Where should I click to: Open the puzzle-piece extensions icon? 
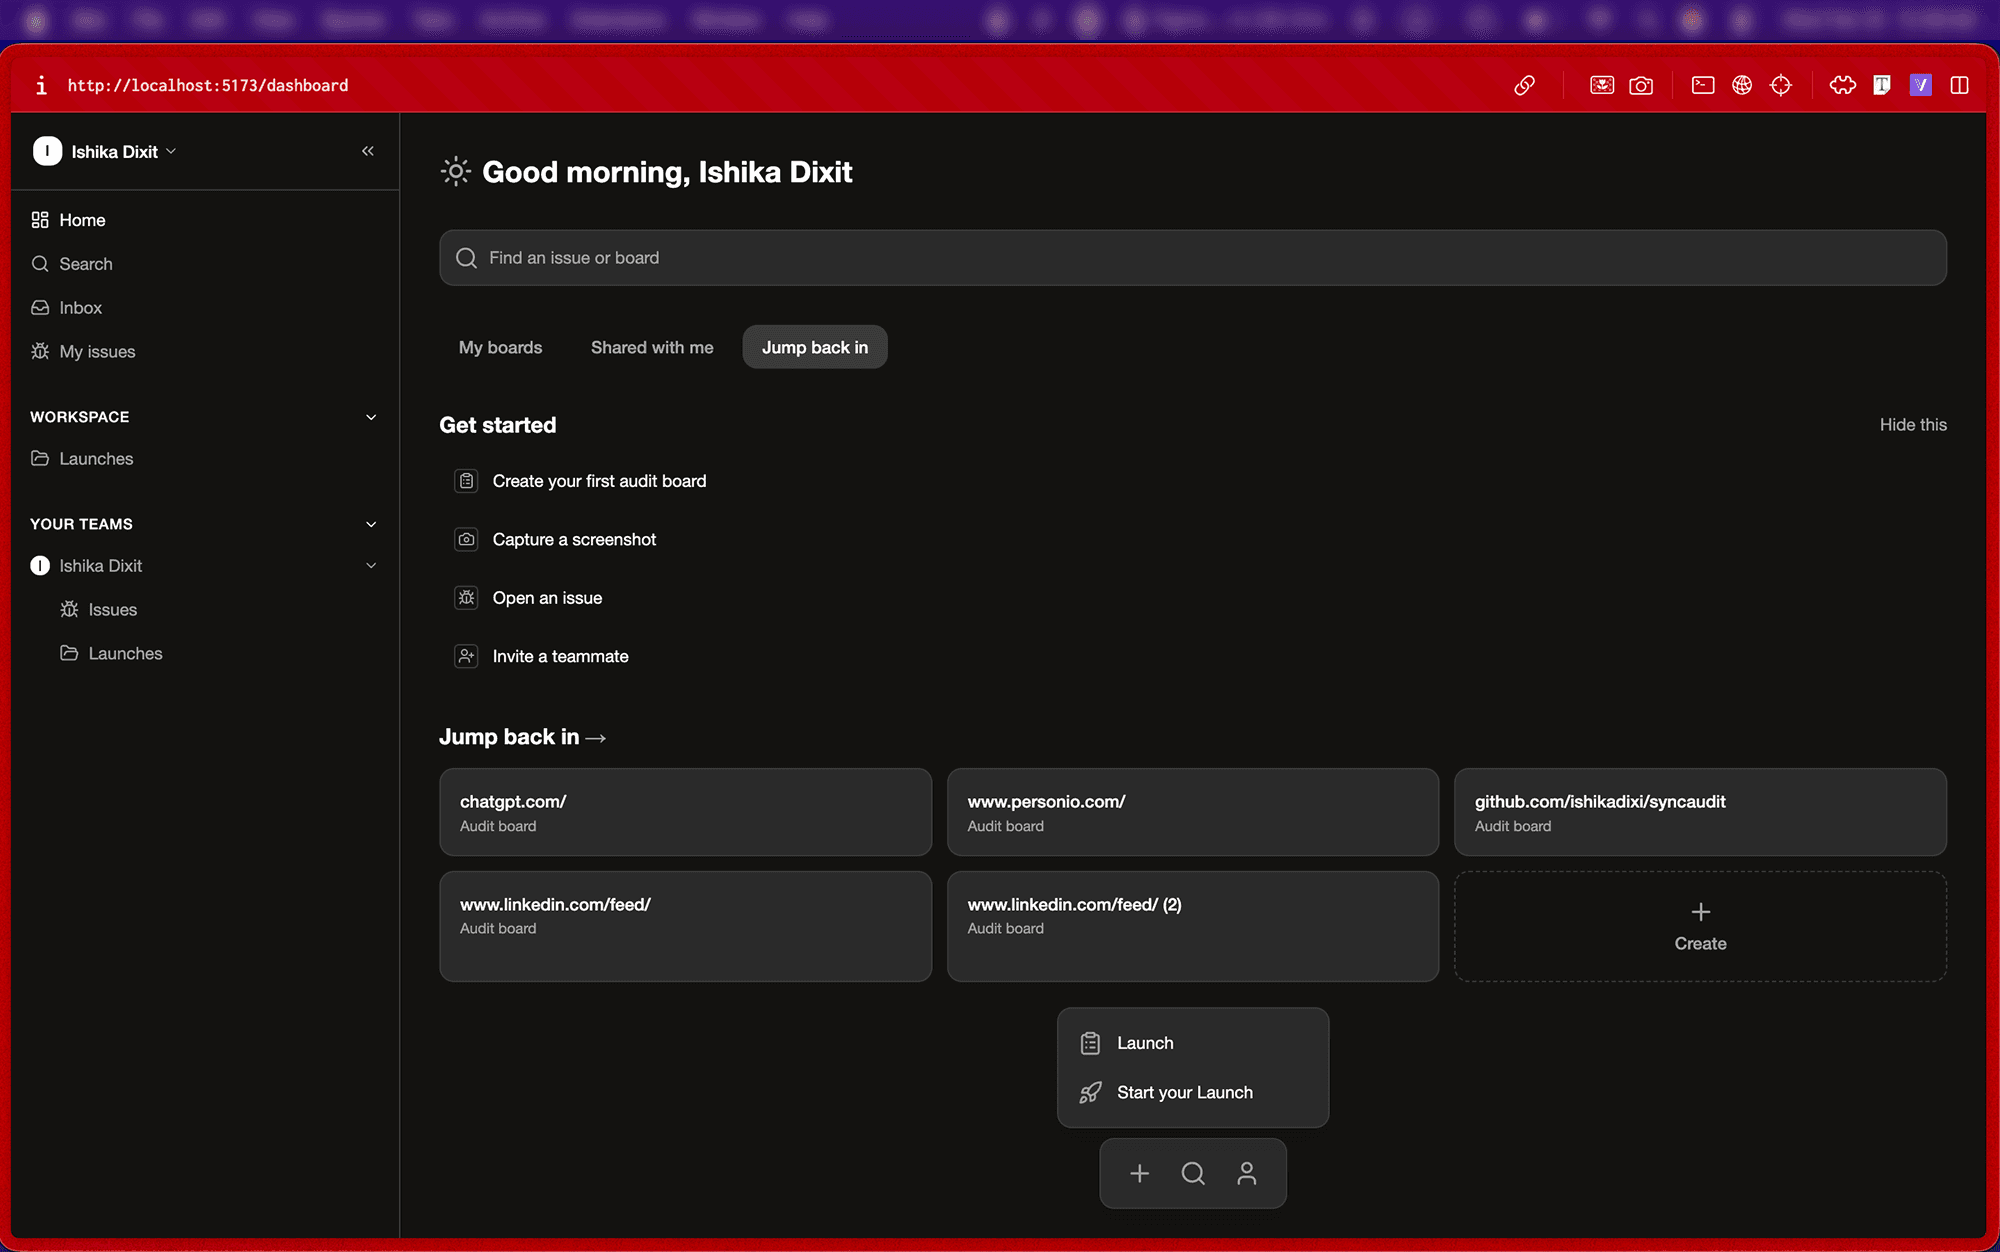tap(1842, 85)
